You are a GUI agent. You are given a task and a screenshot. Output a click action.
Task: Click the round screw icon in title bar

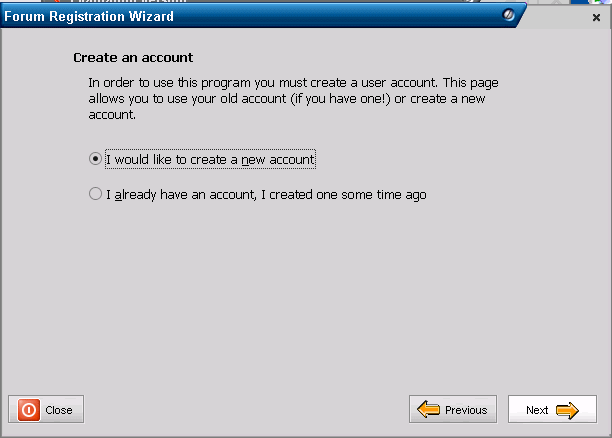[508, 15]
